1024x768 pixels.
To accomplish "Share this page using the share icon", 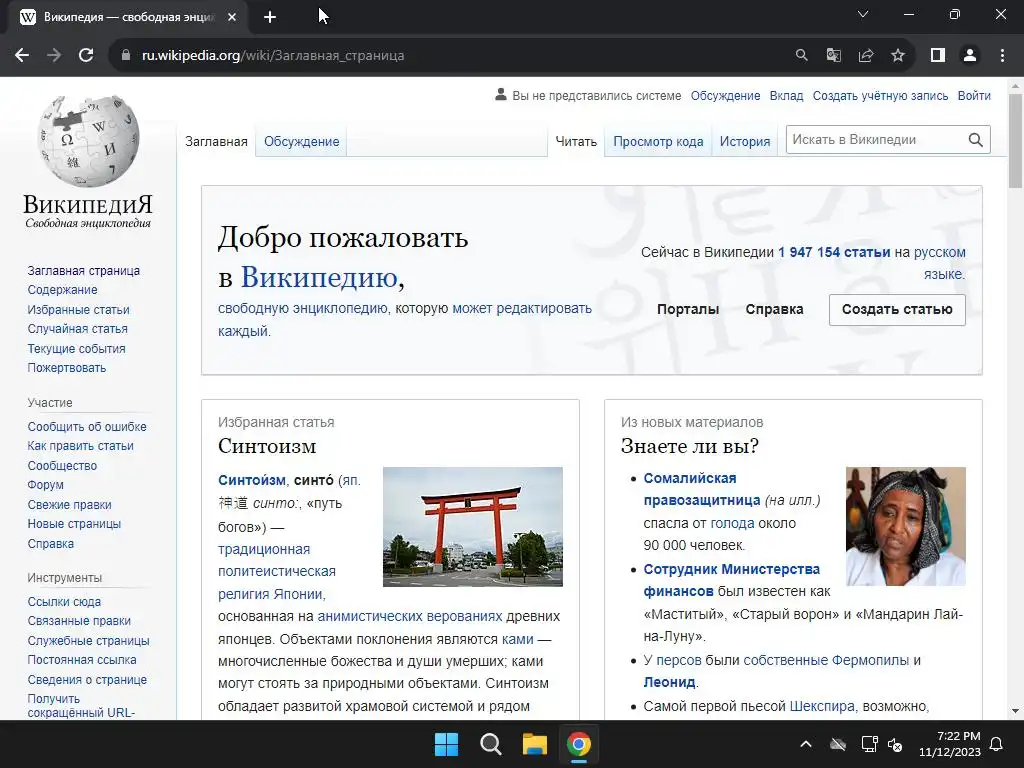I will point(865,56).
